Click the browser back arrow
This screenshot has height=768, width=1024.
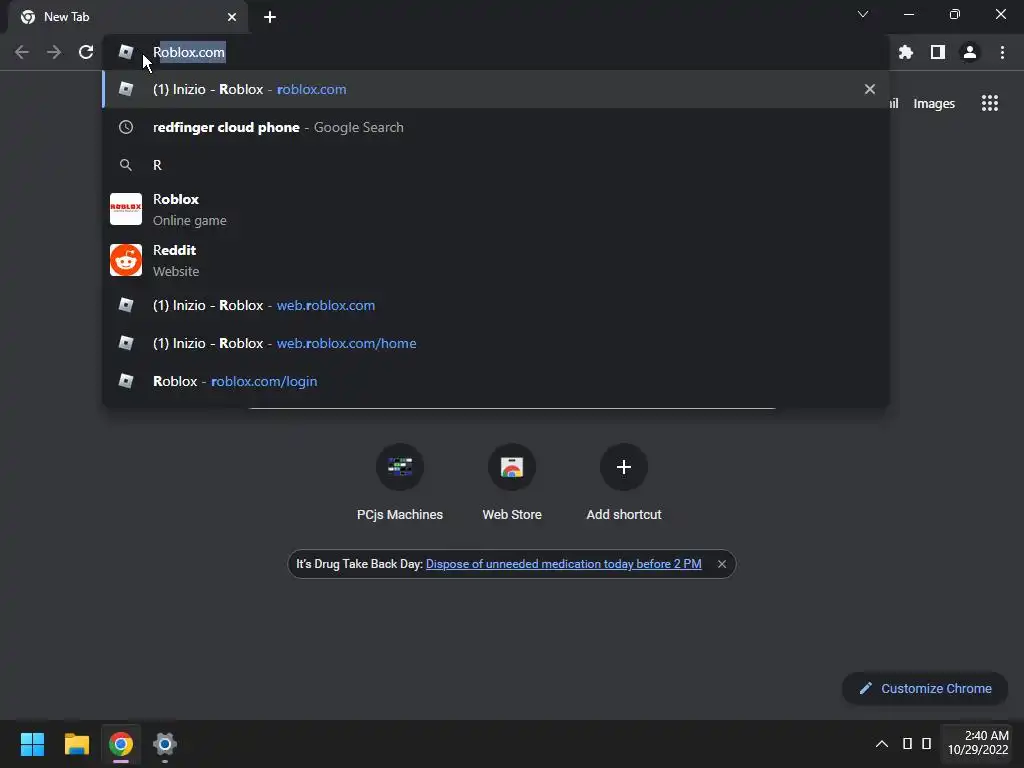tap(22, 52)
